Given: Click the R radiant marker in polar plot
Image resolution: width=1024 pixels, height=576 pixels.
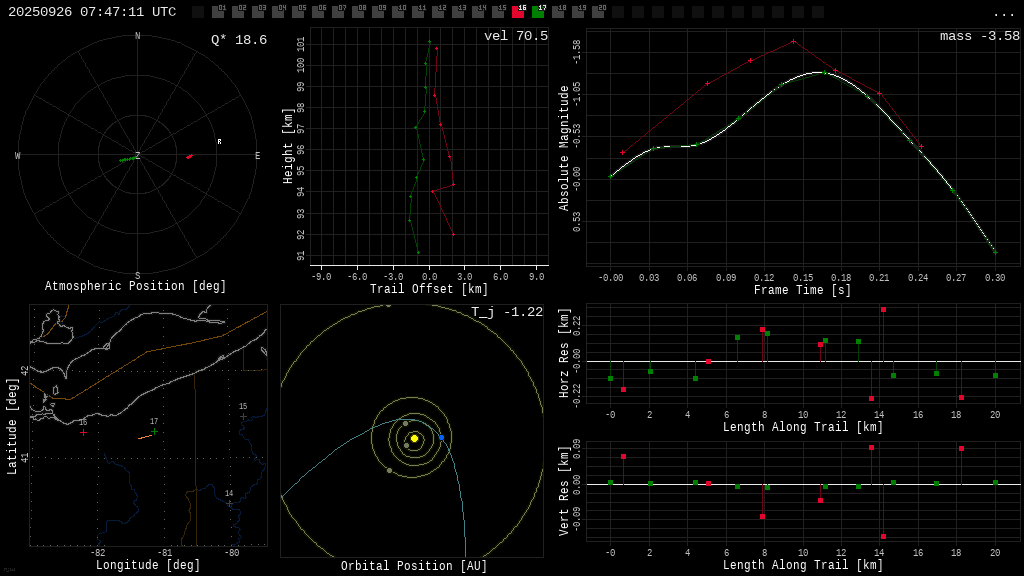Looking at the screenshot, I should tap(219, 142).
